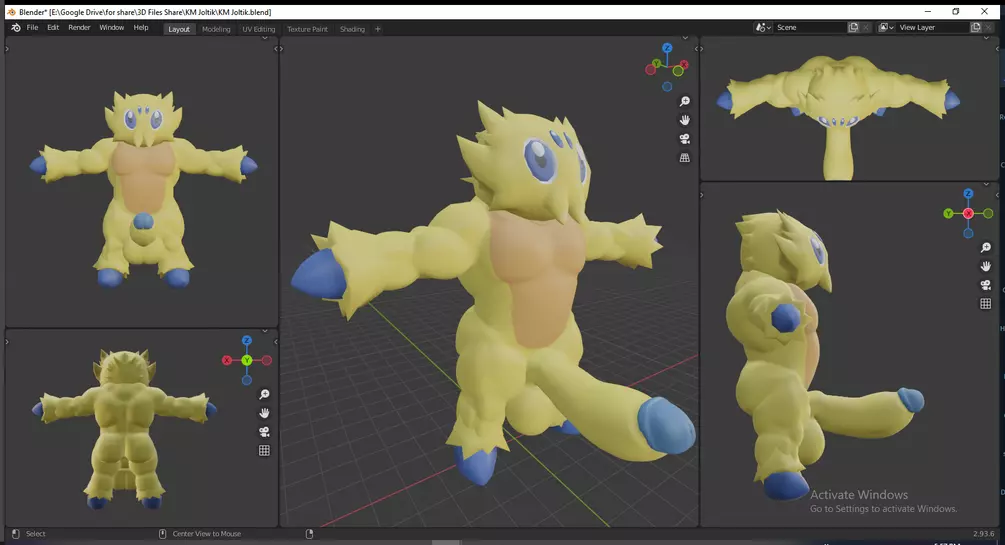Viewport: 1005px width, 545px height.
Task: Click zoom icon in bottom-left back view
Action: [x=265, y=395]
